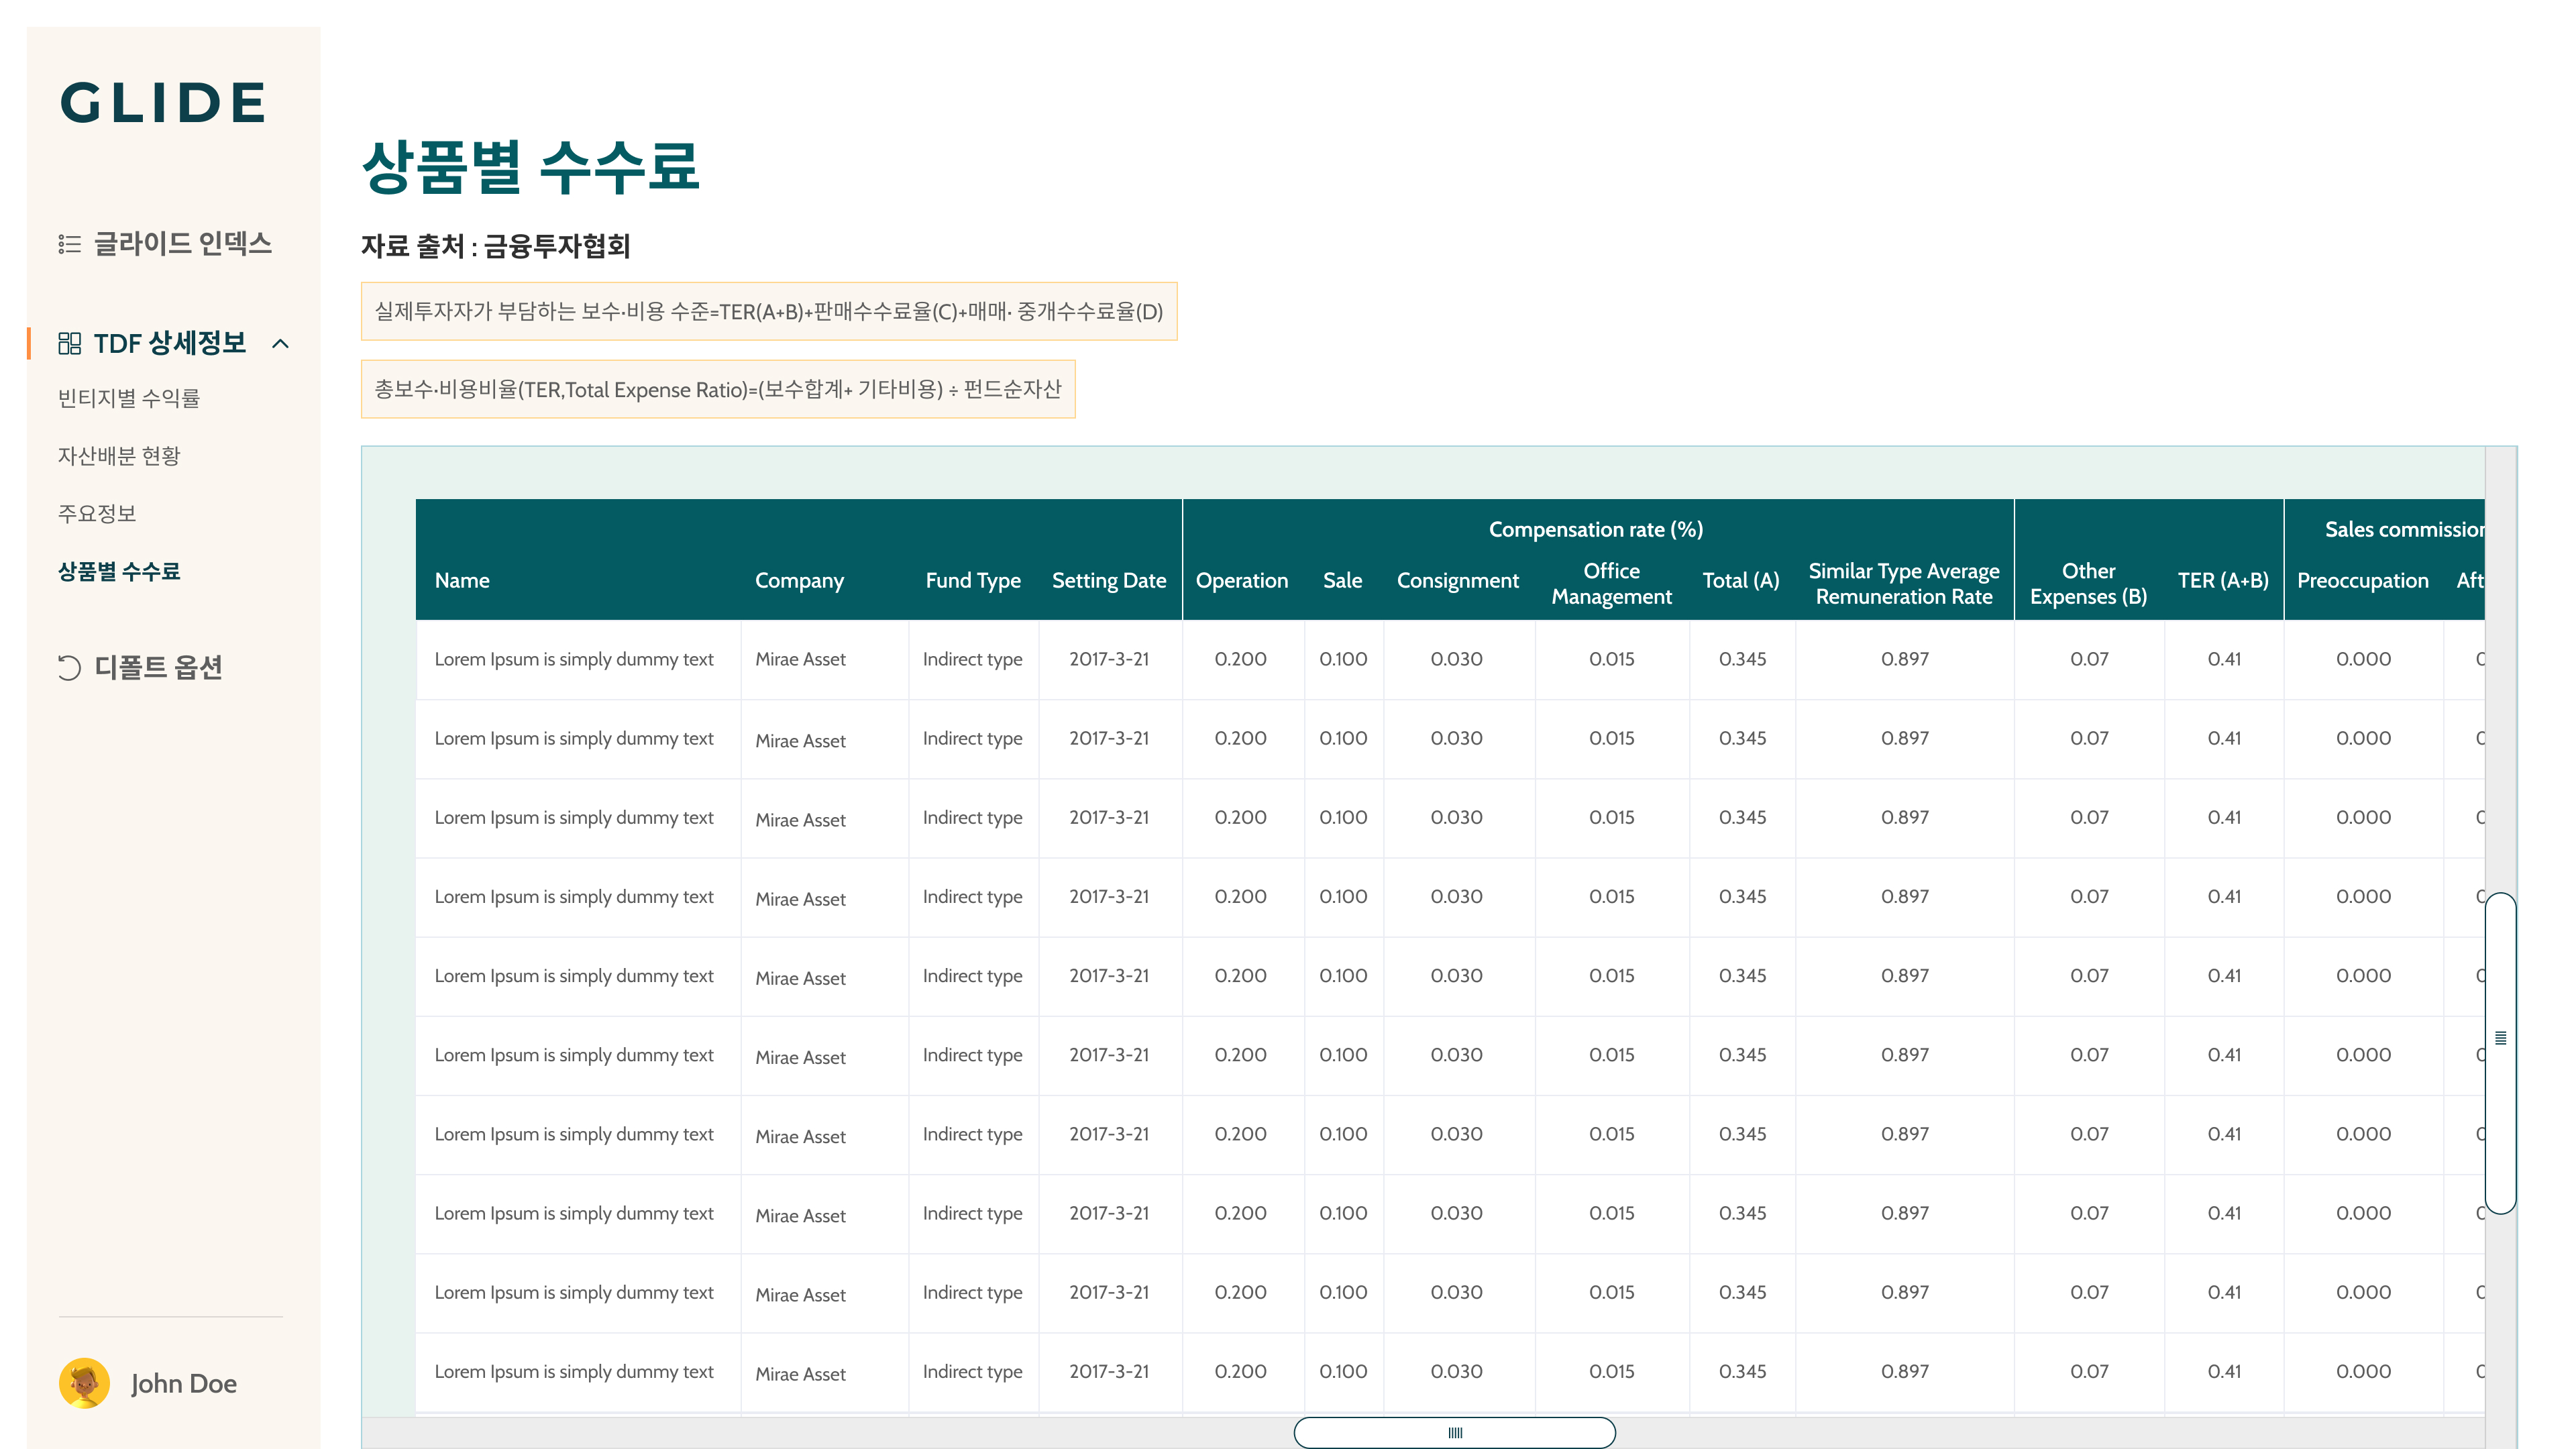2576x1449 pixels.
Task: Click John Doe's avatar image
Action: (84, 1383)
